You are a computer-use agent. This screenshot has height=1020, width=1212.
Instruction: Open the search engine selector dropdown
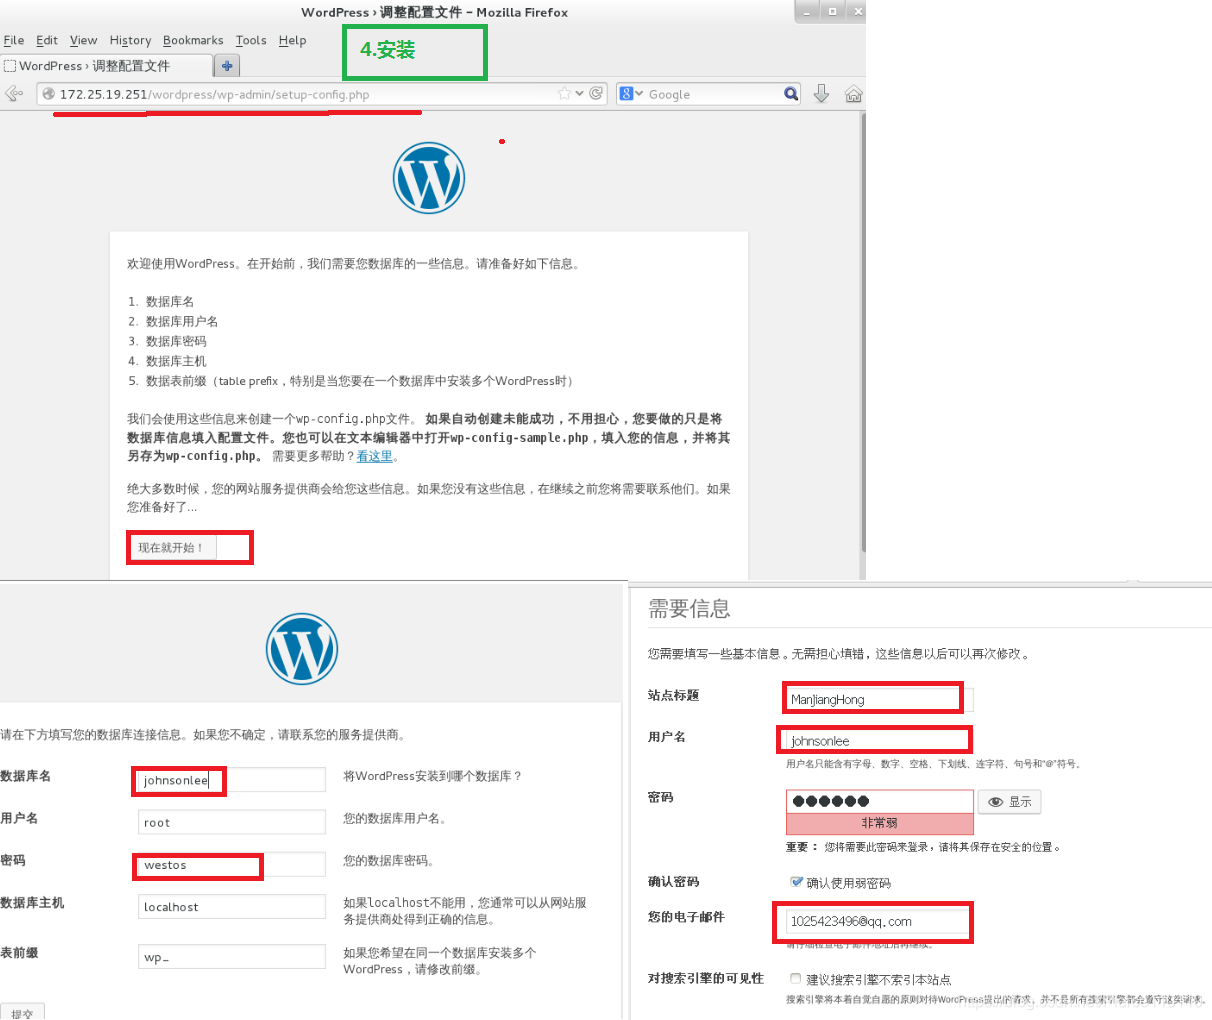[x=638, y=93]
